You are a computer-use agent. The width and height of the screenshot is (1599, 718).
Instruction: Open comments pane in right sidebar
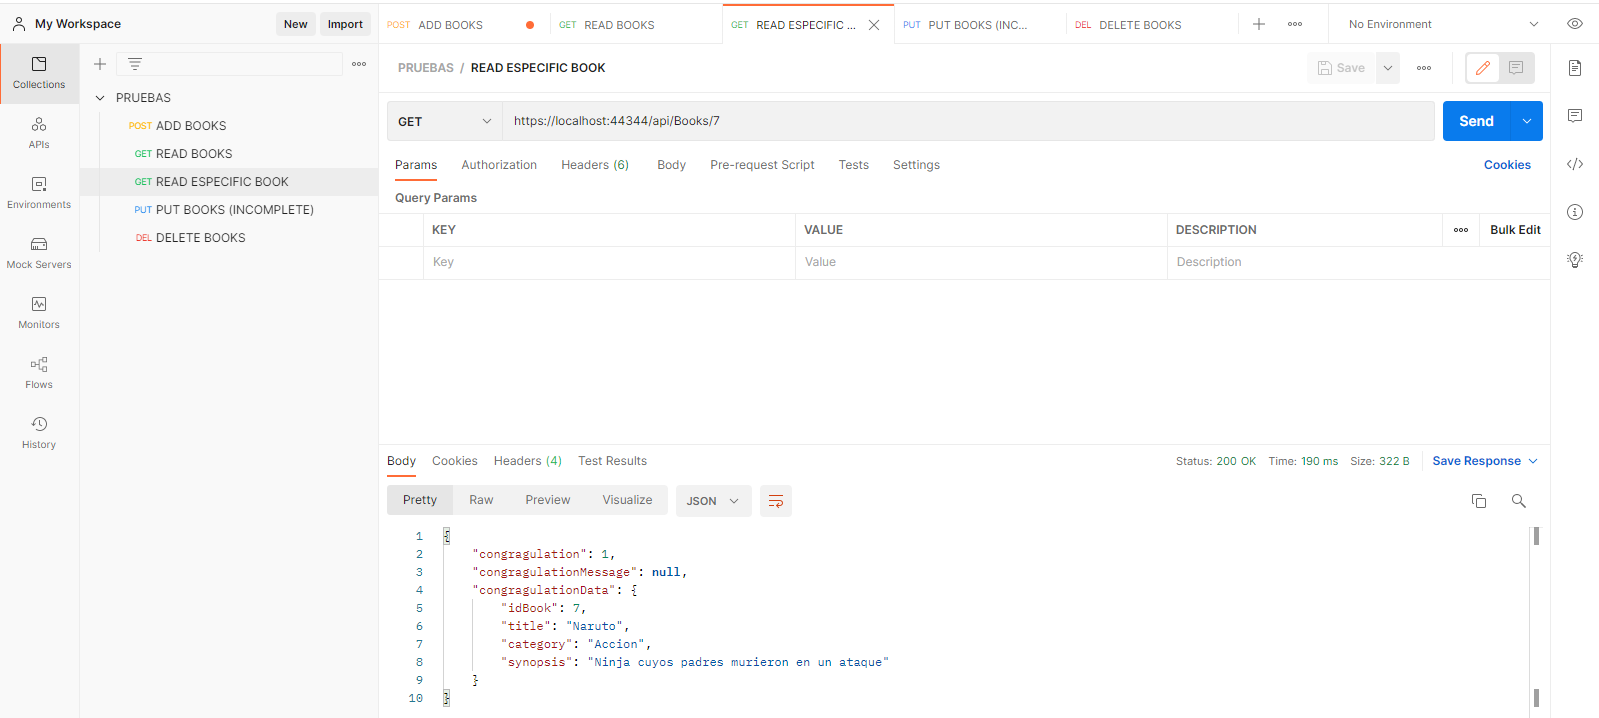click(1575, 116)
